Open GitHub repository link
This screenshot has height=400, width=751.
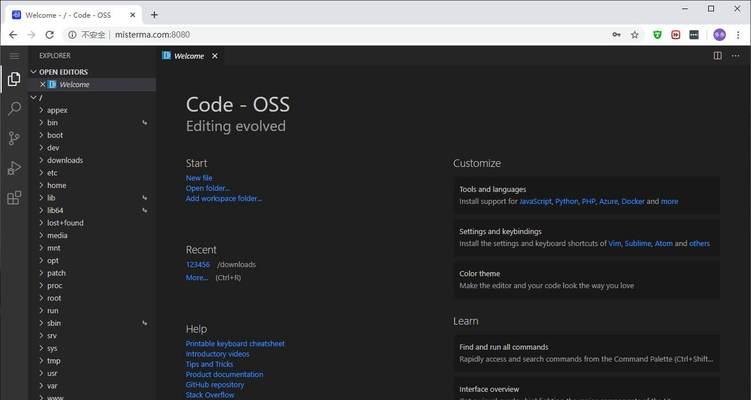point(215,385)
